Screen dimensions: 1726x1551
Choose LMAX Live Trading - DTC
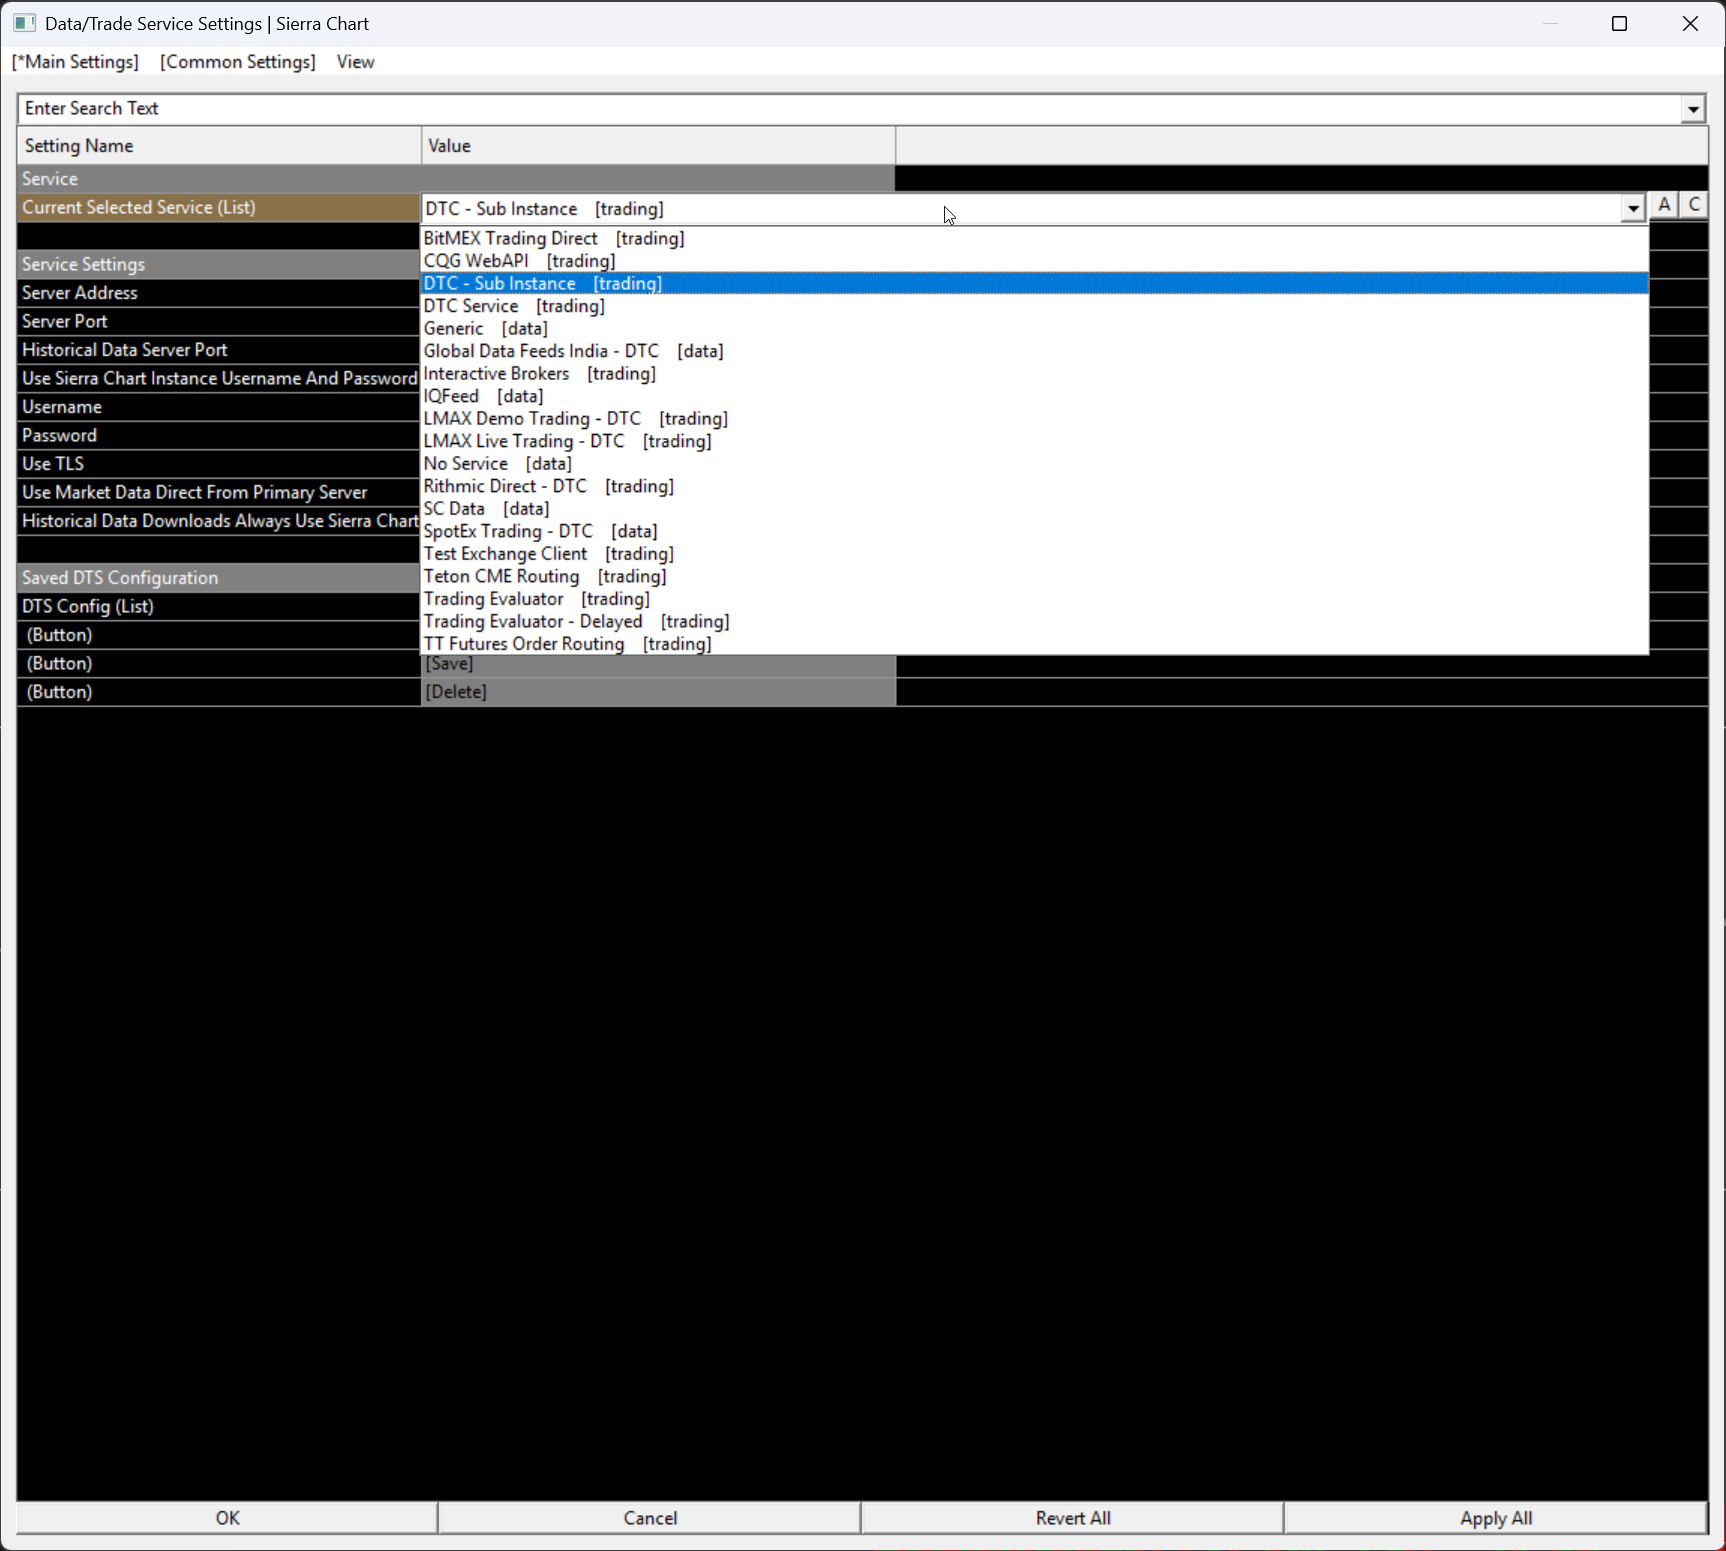coord(1034,441)
